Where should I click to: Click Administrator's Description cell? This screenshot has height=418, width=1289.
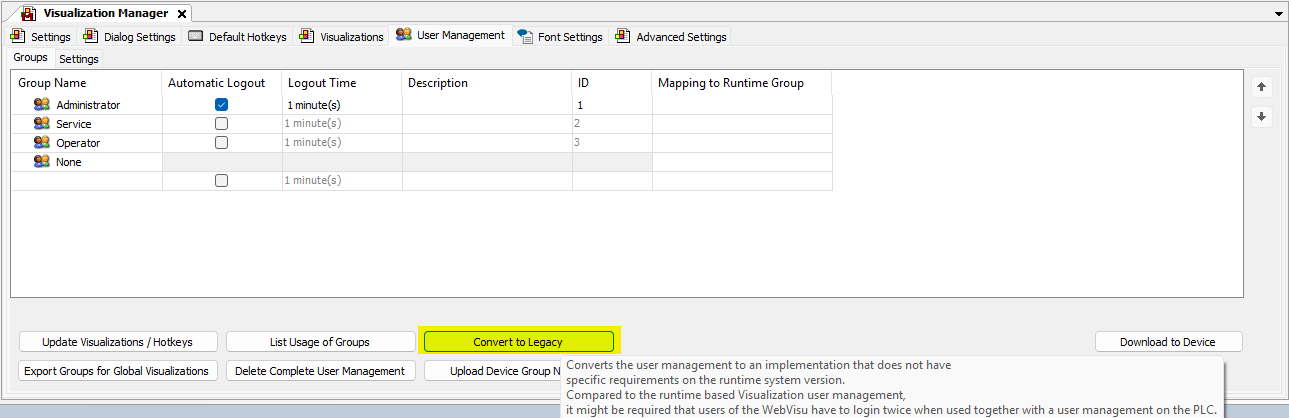tap(487, 105)
